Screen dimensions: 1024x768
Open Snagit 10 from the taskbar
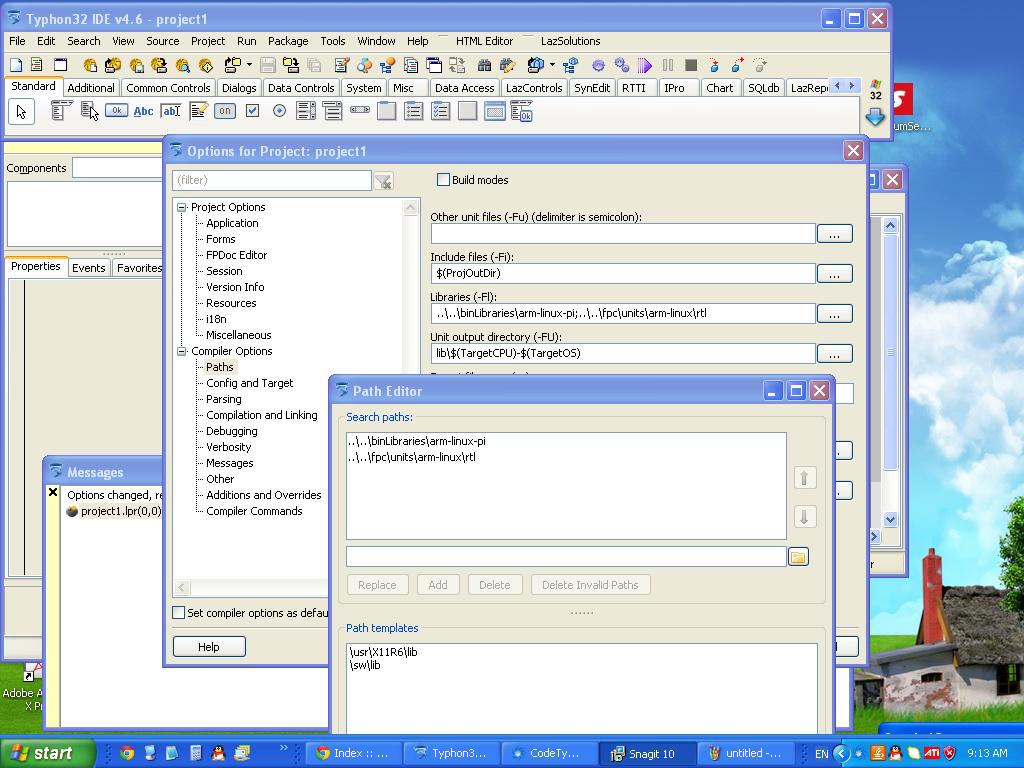tap(646, 754)
